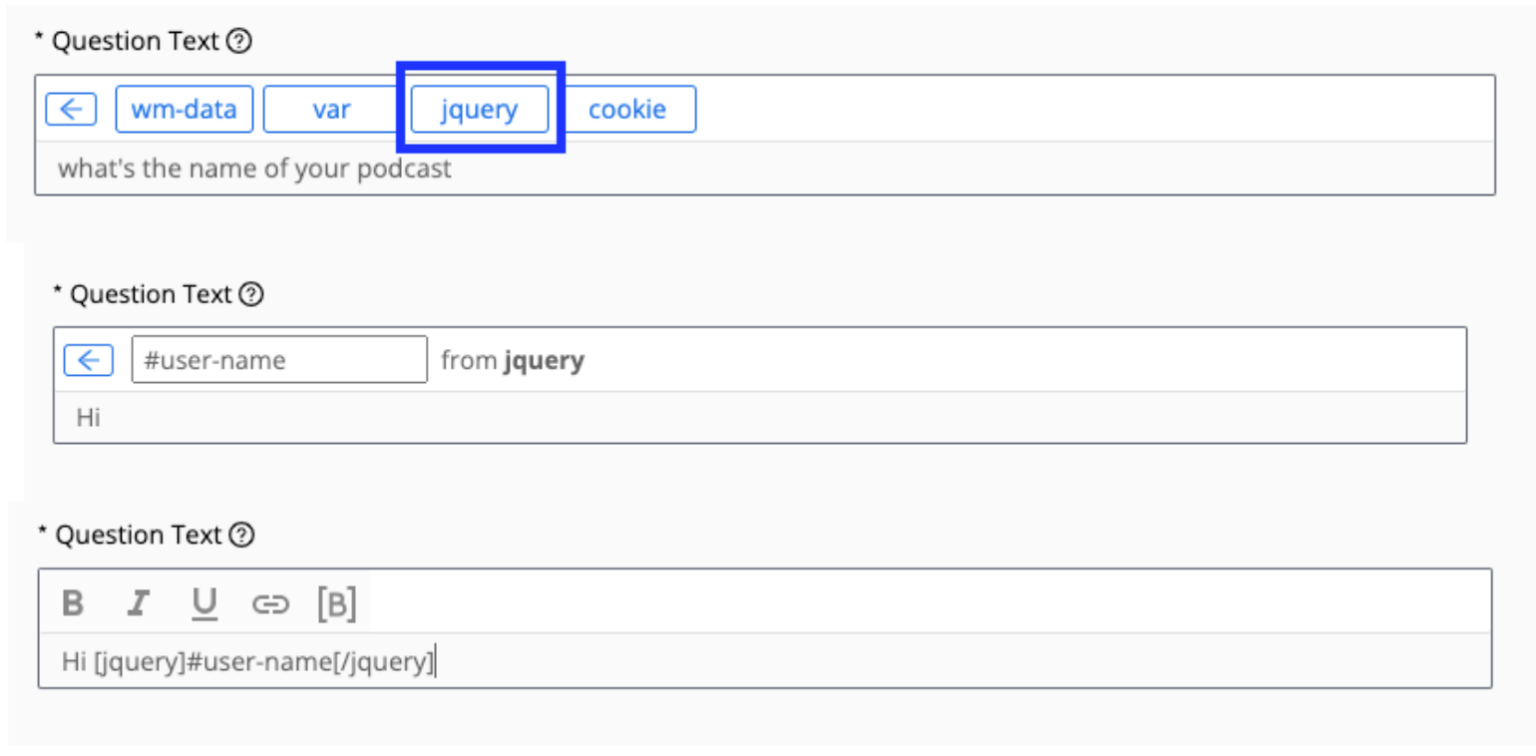Select the cookie variable source
Image resolution: width=1536 pixels, height=756 pixels.
click(x=629, y=108)
